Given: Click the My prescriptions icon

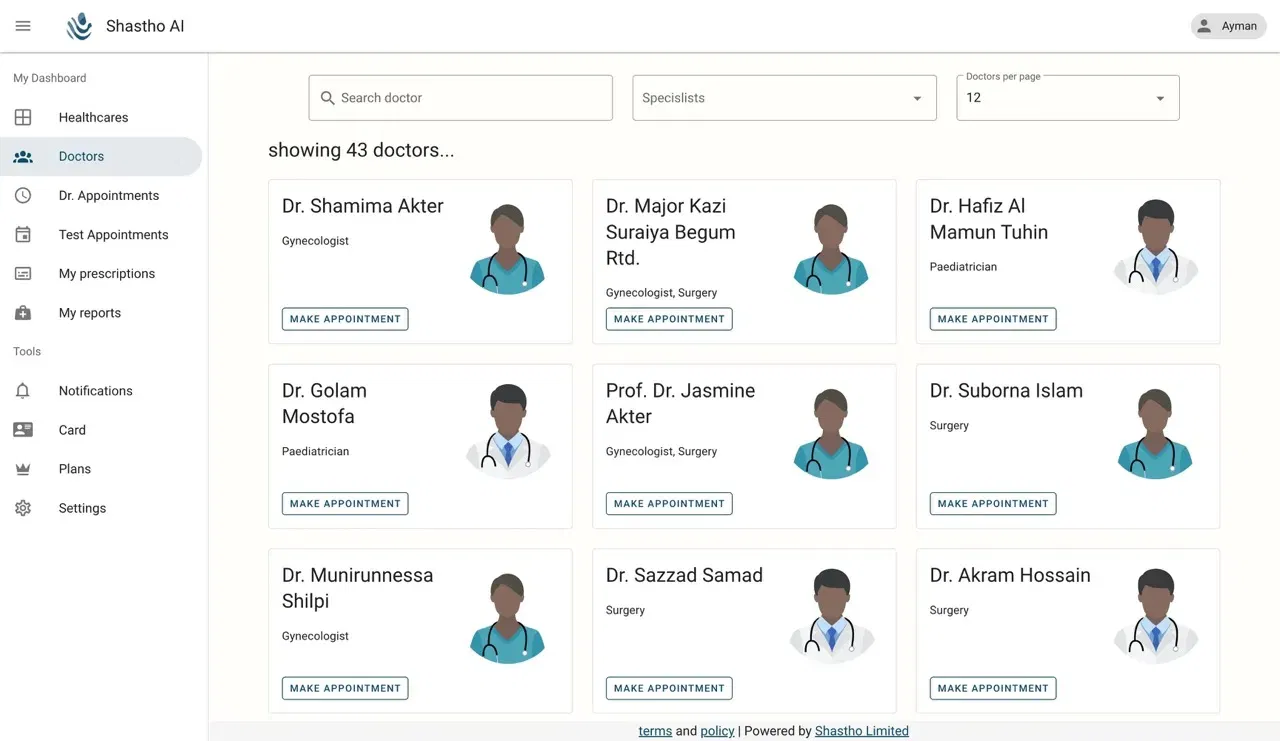Looking at the screenshot, I should point(23,274).
